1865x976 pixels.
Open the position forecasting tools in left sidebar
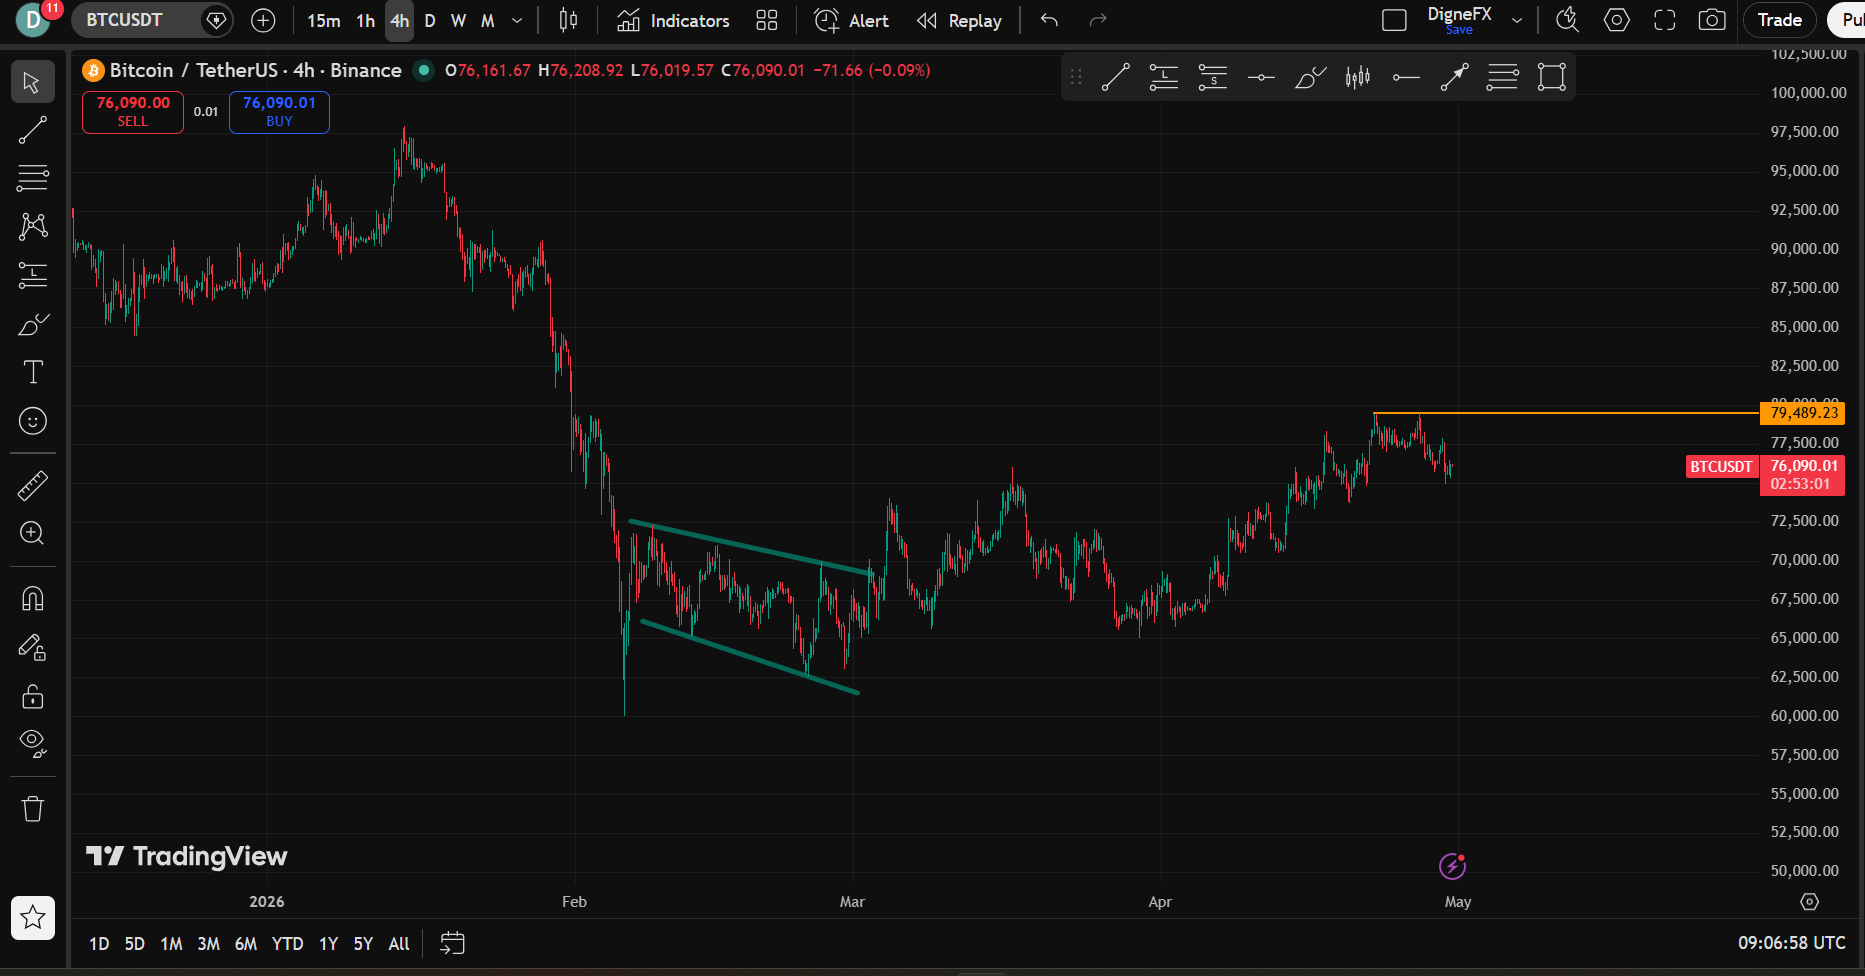click(32, 275)
